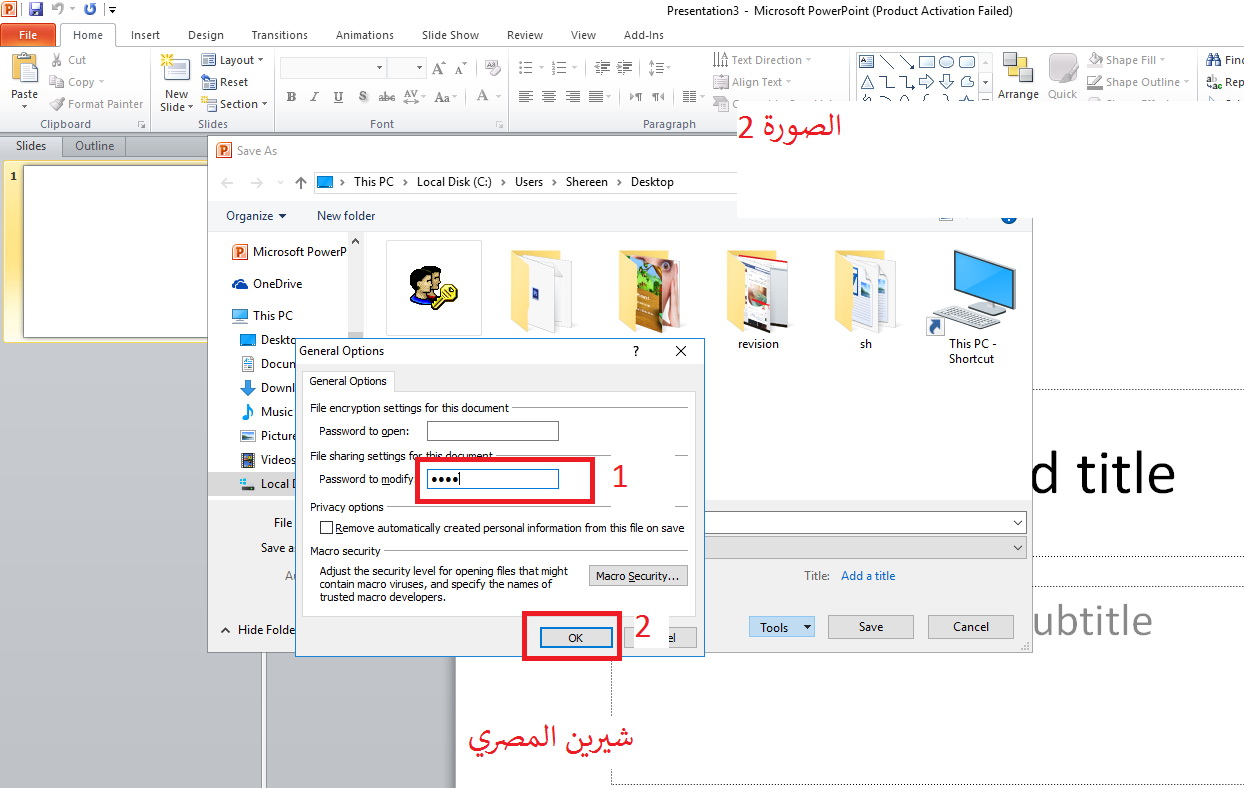Image resolution: width=1244 pixels, height=788 pixels.
Task: Click the Add a title link
Action: coord(868,576)
